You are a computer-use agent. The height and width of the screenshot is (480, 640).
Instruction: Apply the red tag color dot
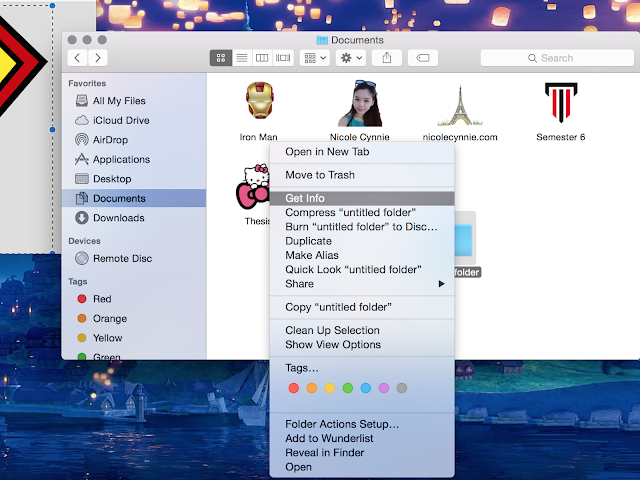(x=293, y=388)
